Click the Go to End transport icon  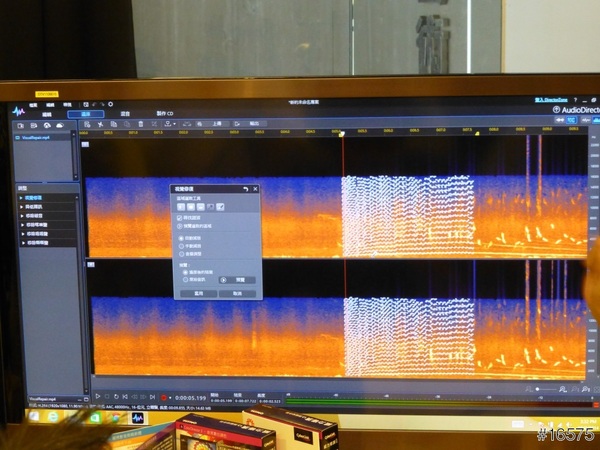152,397
